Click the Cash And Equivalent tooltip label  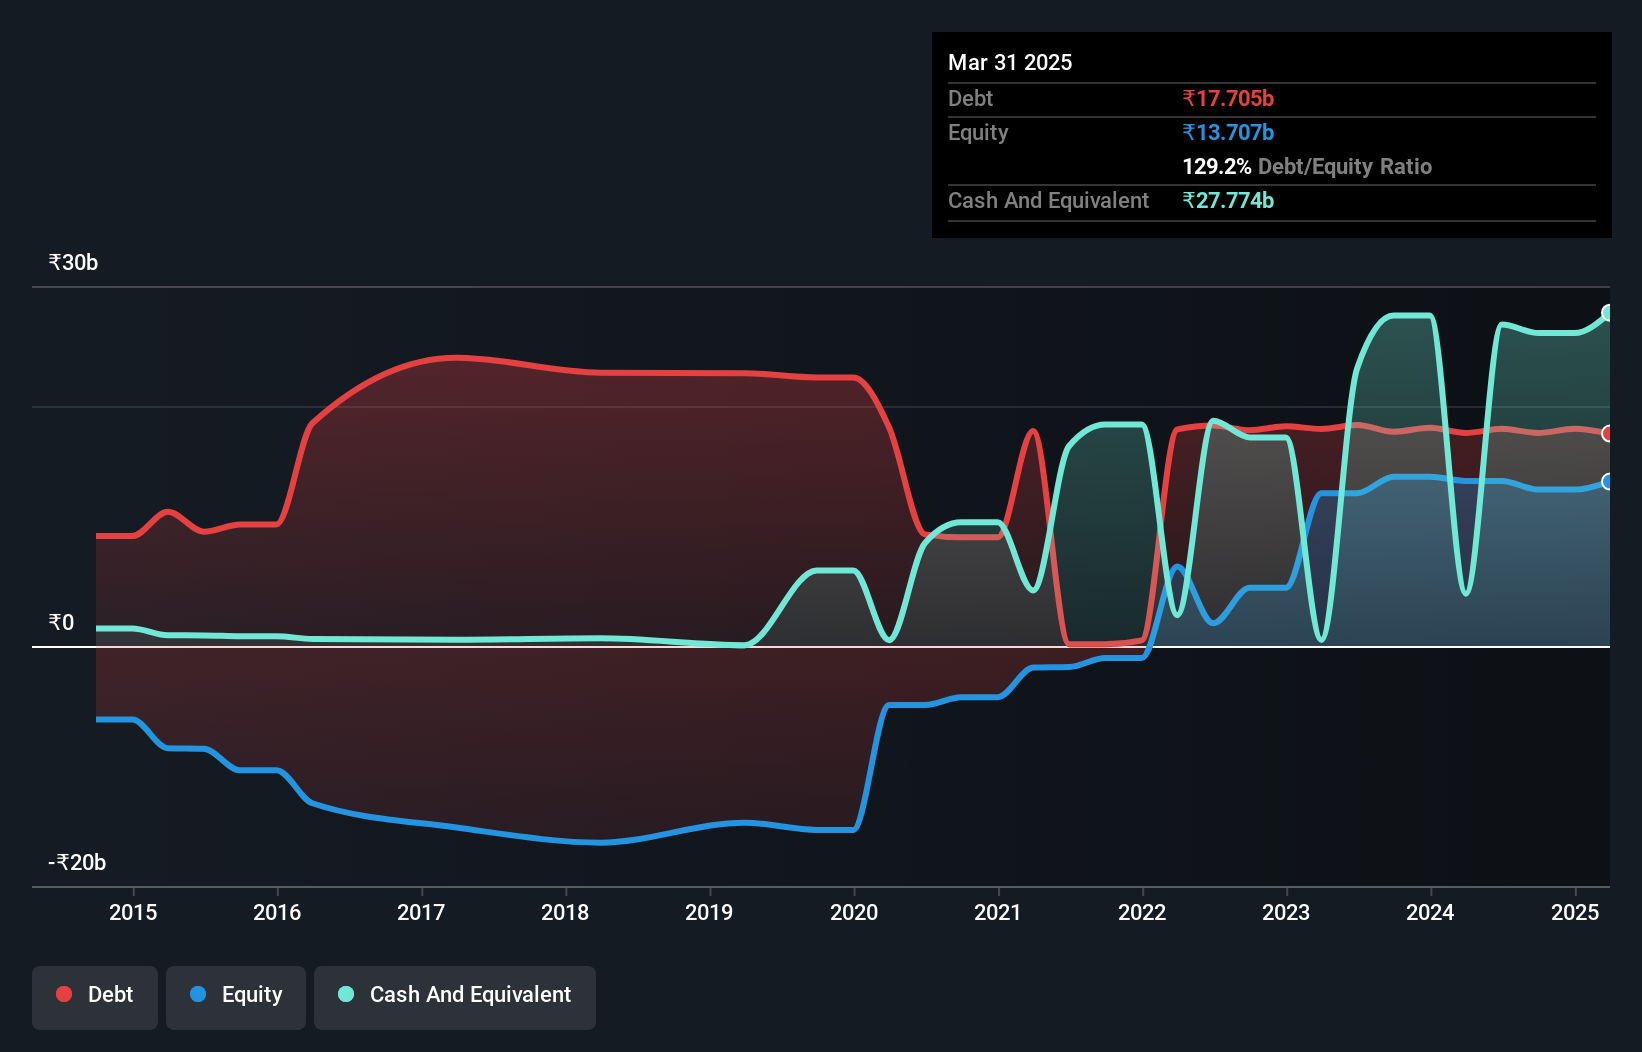click(1048, 200)
